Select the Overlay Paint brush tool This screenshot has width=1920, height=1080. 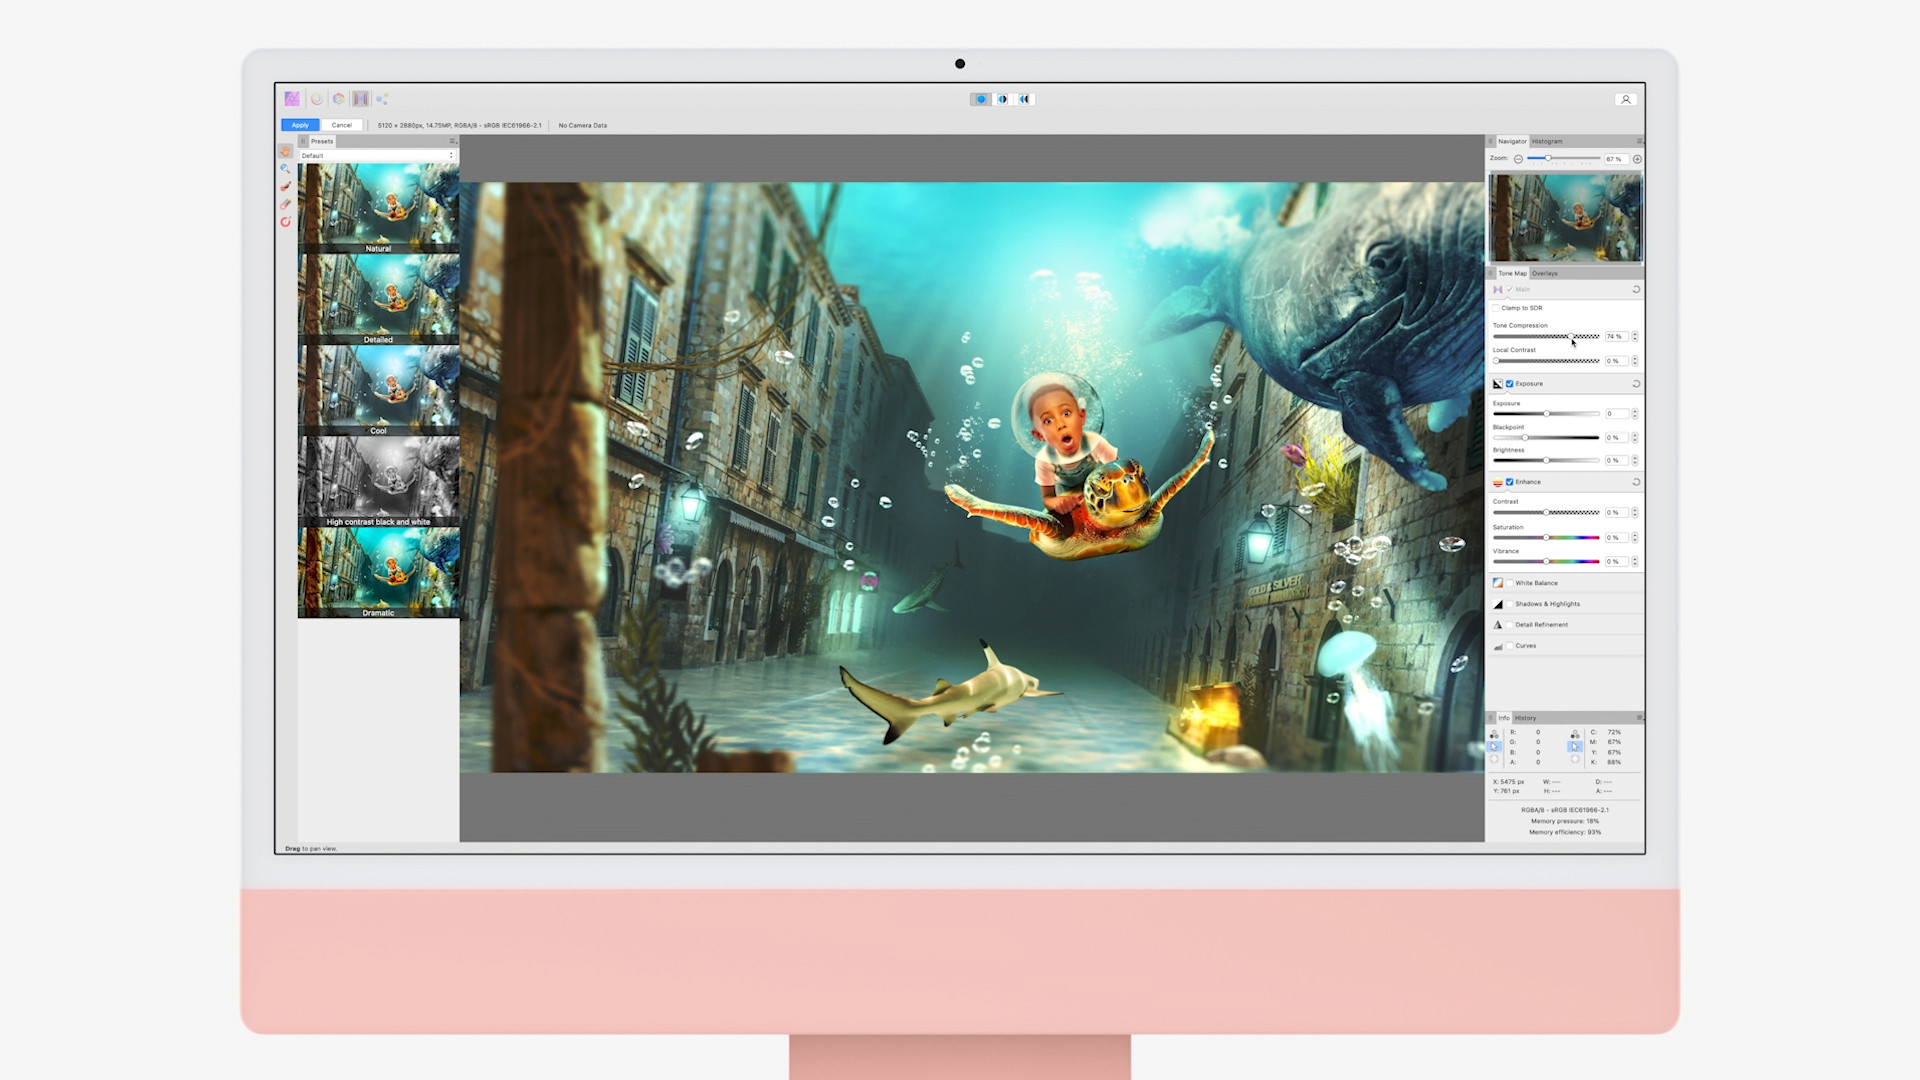[285, 186]
